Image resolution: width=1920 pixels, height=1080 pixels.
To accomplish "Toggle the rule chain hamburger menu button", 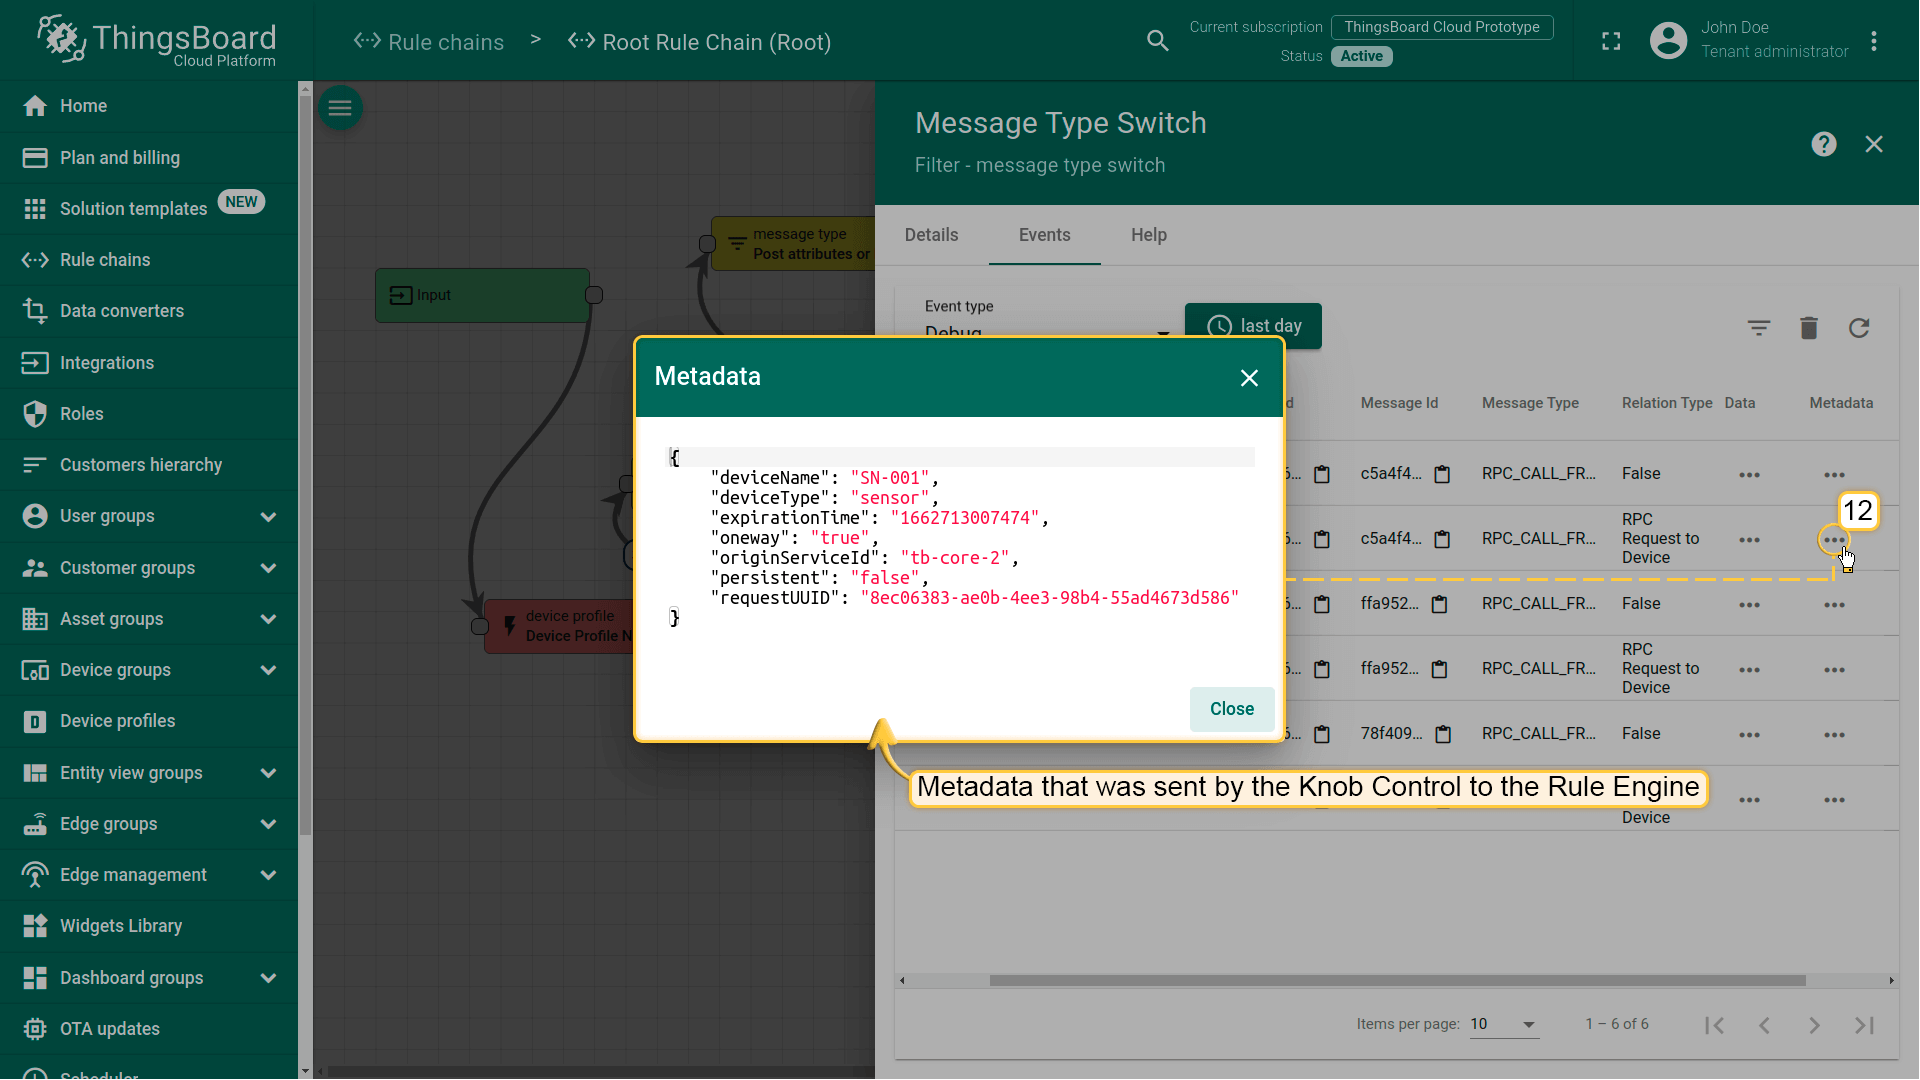I will [340, 108].
